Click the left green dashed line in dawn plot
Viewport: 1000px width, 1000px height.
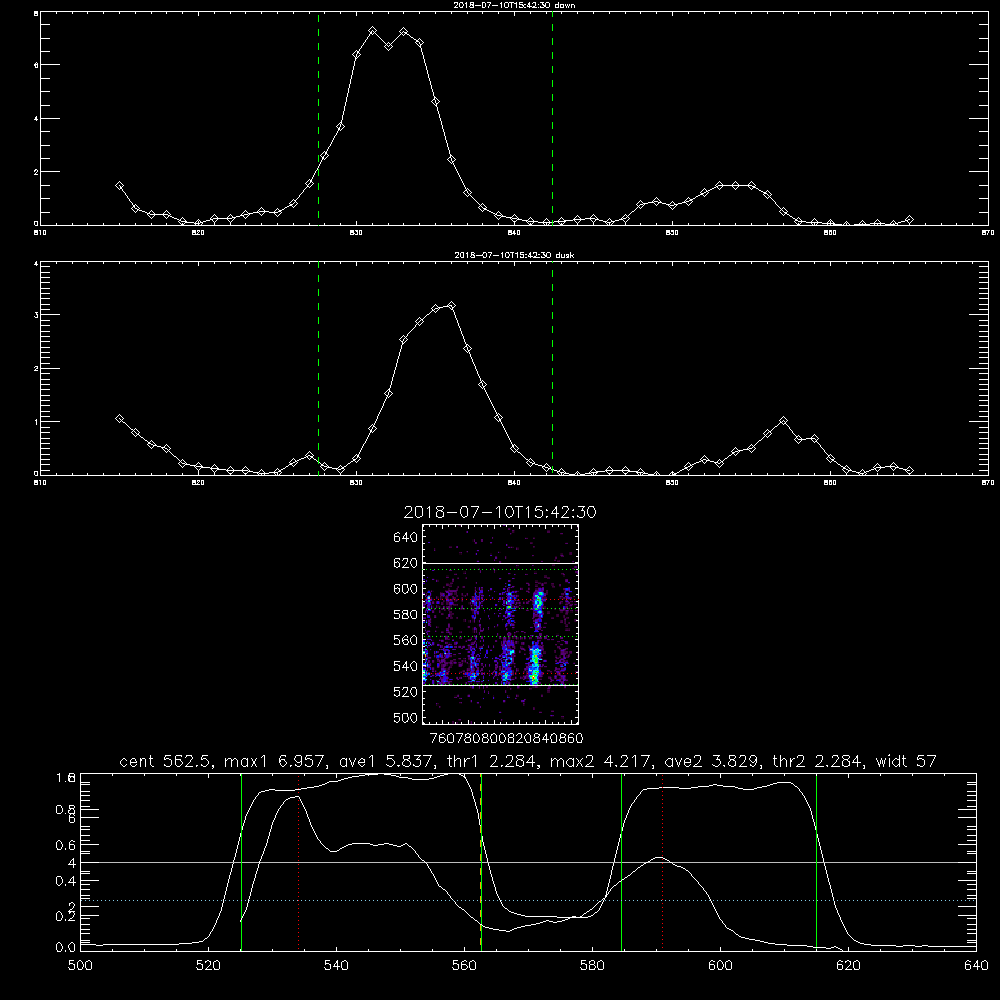318,119
